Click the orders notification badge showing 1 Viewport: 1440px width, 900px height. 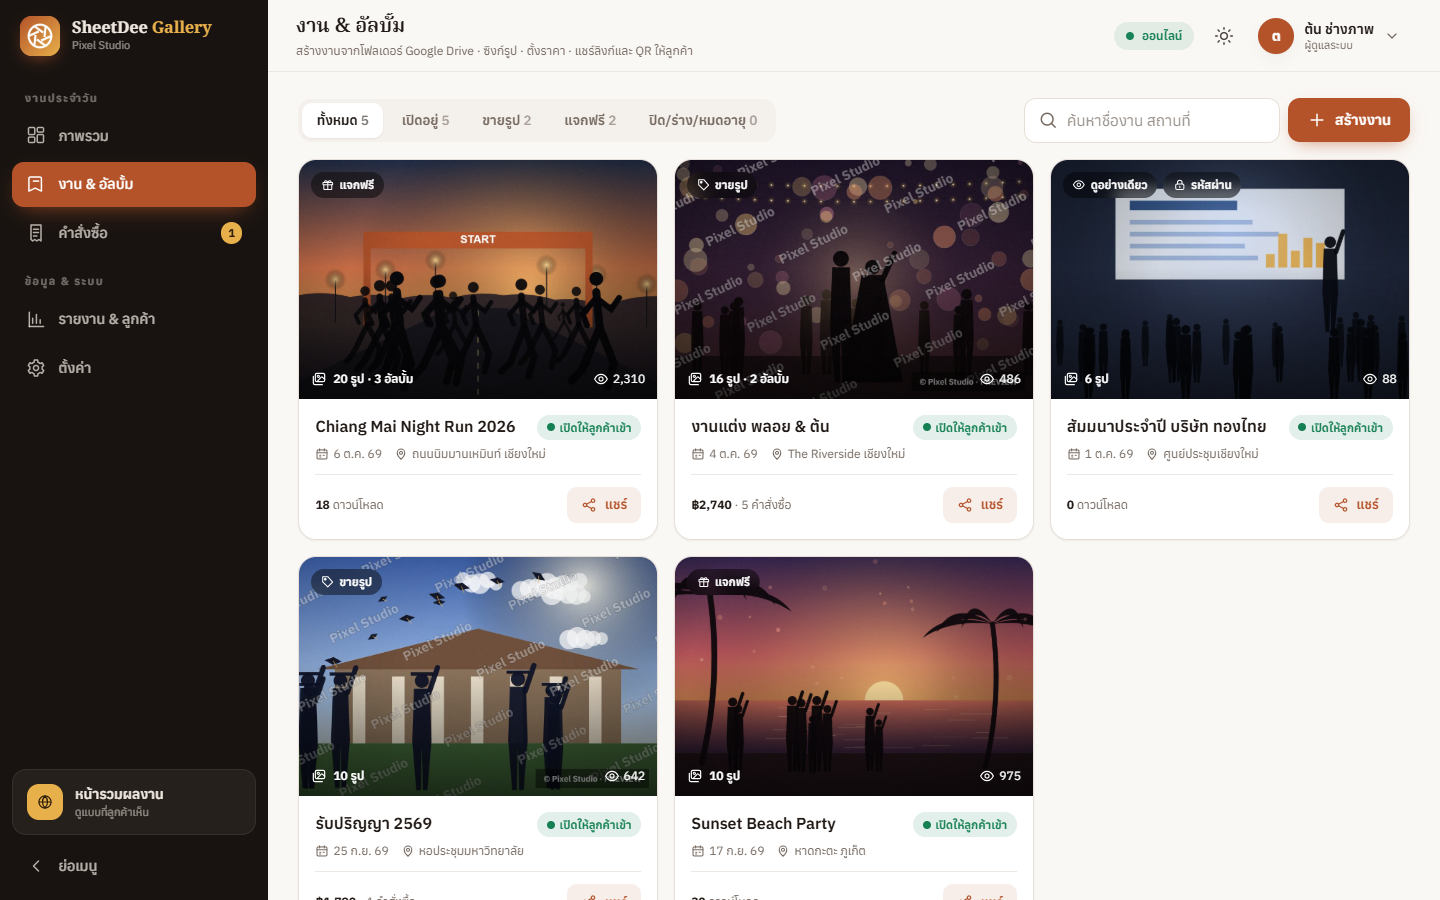point(231,233)
